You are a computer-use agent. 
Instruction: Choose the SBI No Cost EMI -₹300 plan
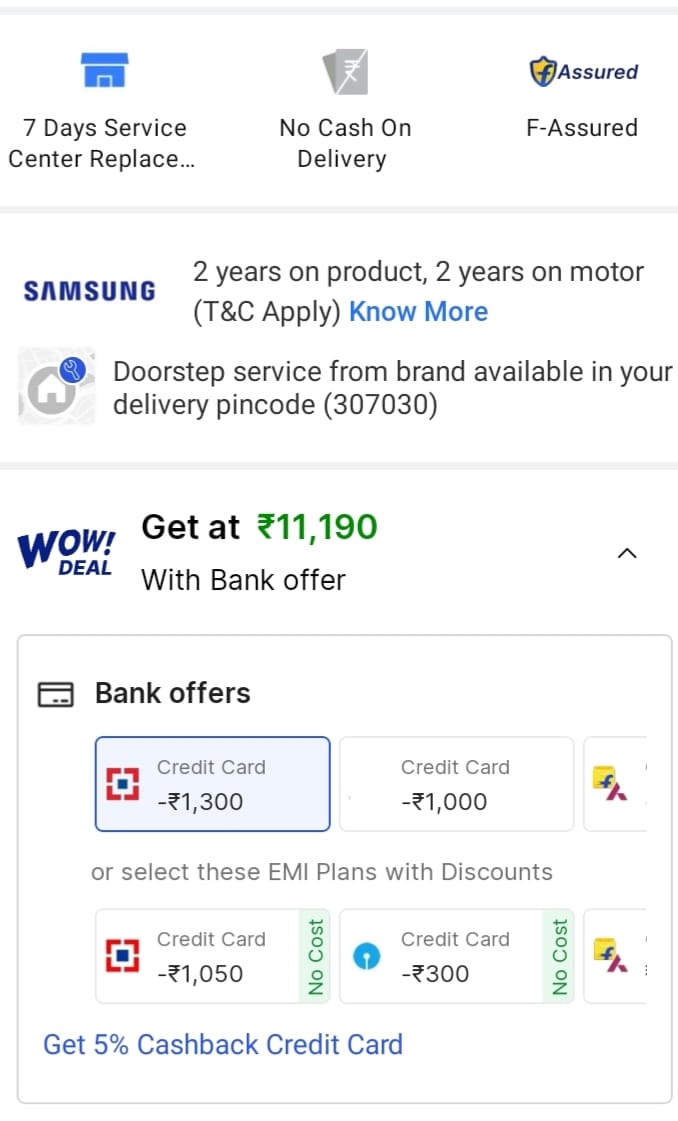(x=456, y=956)
